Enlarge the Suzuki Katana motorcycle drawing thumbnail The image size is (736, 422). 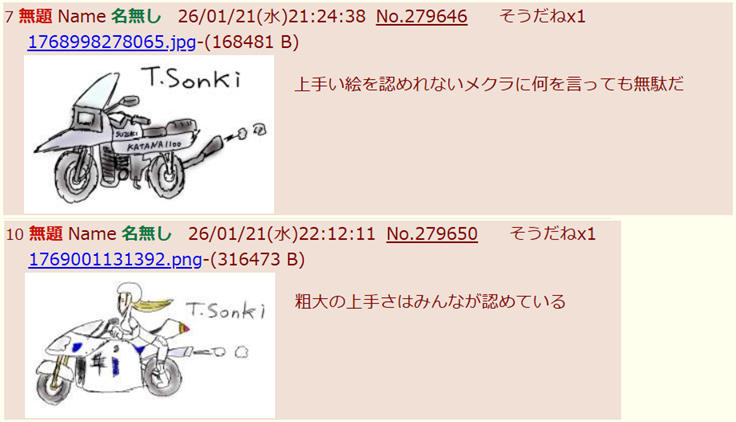coord(149,134)
